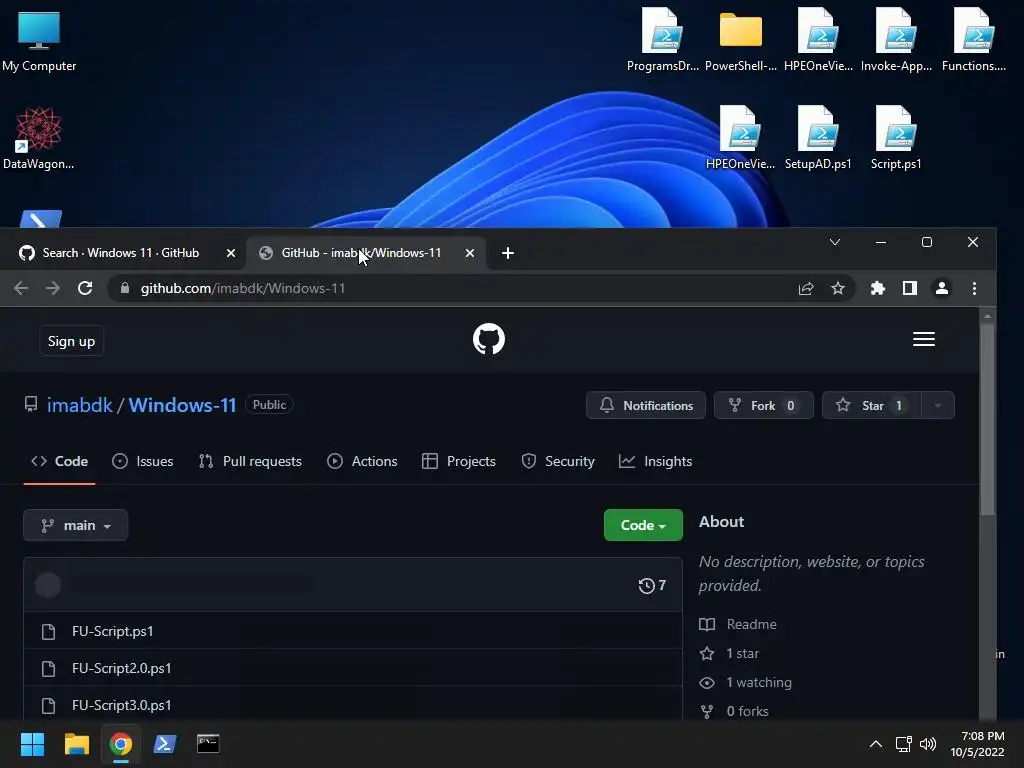
Task: Open the DataWagon desktop shortcut
Action: pos(39,138)
